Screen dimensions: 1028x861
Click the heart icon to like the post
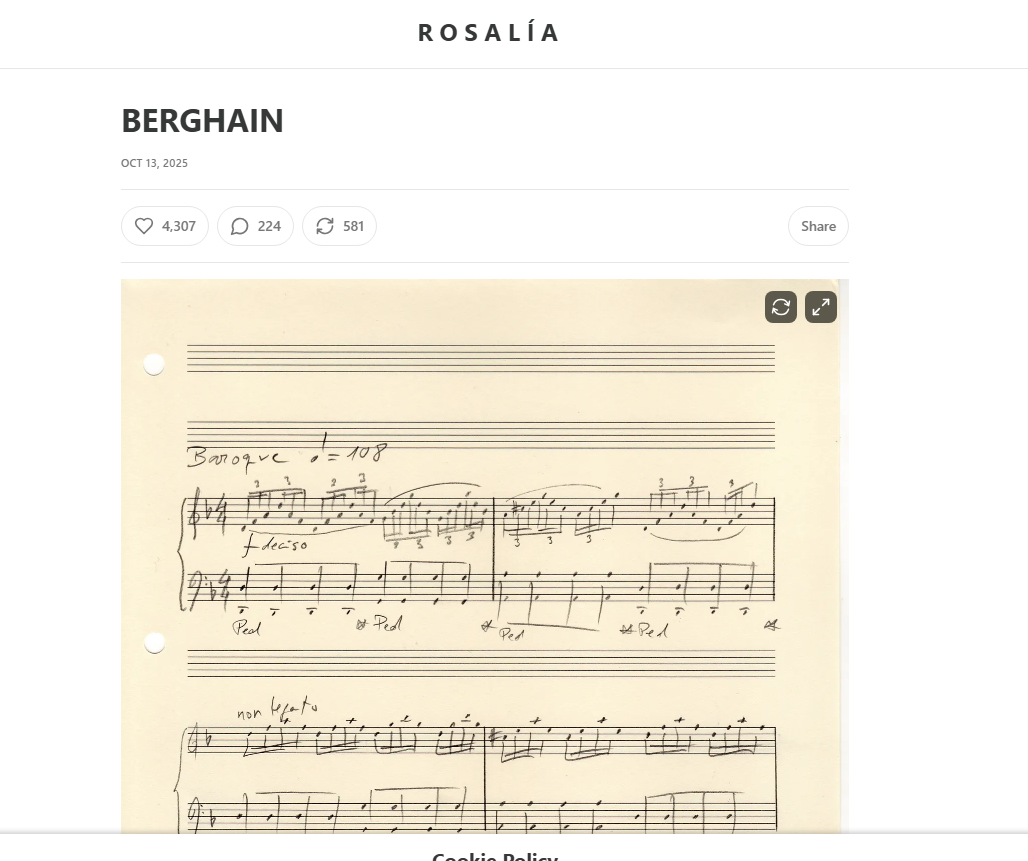(144, 226)
